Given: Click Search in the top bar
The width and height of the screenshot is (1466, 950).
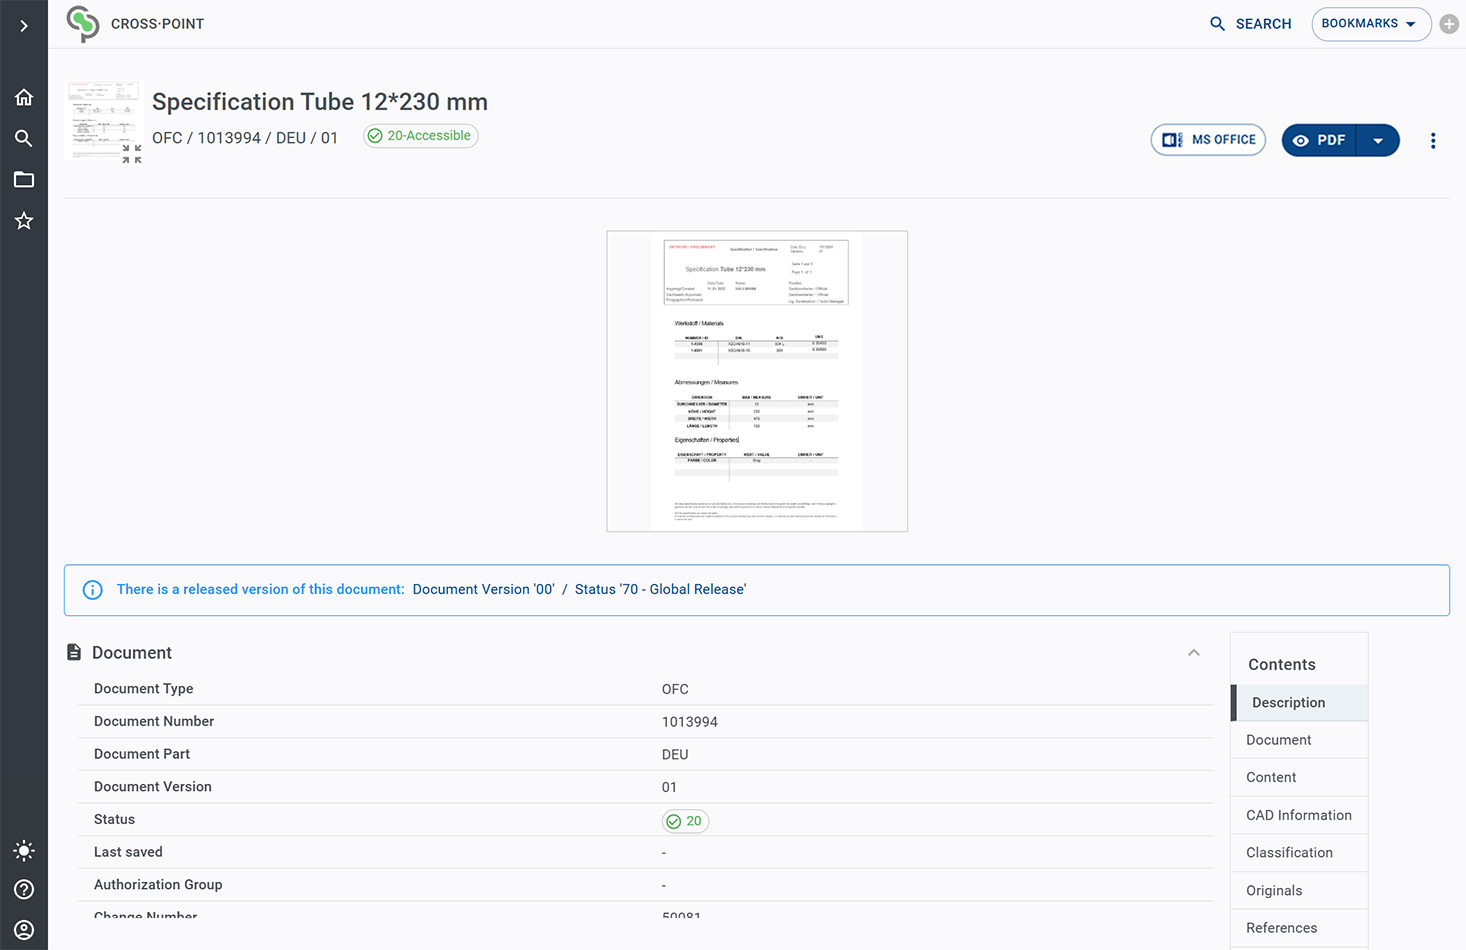Looking at the screenshot, I should point(1250,24).
